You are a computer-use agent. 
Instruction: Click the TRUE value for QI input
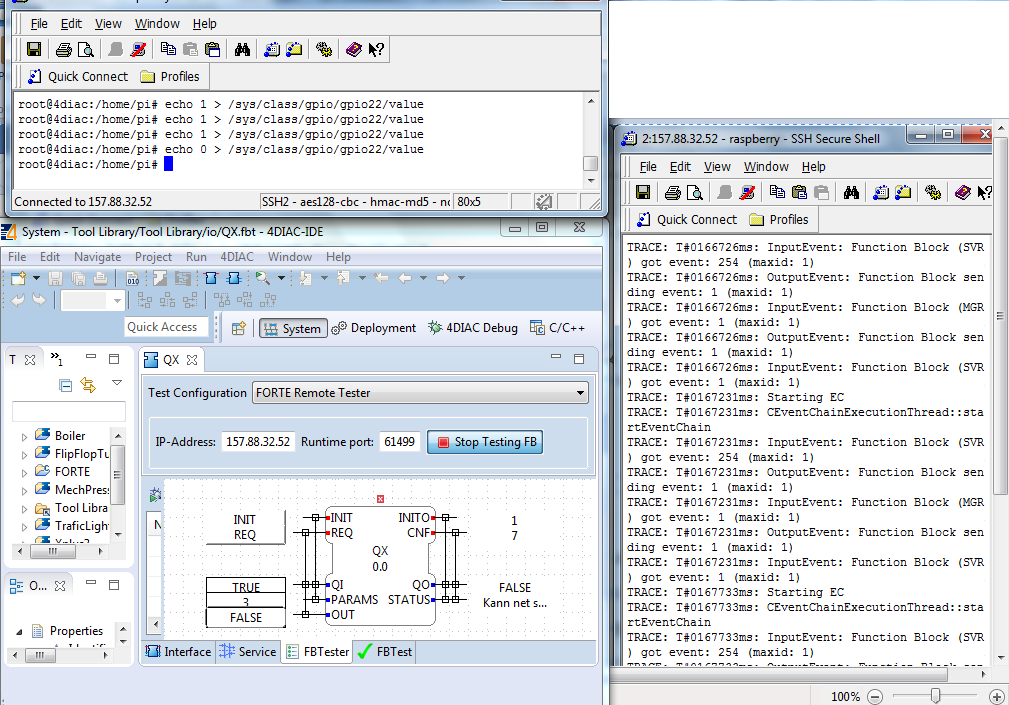coord(246,586)
